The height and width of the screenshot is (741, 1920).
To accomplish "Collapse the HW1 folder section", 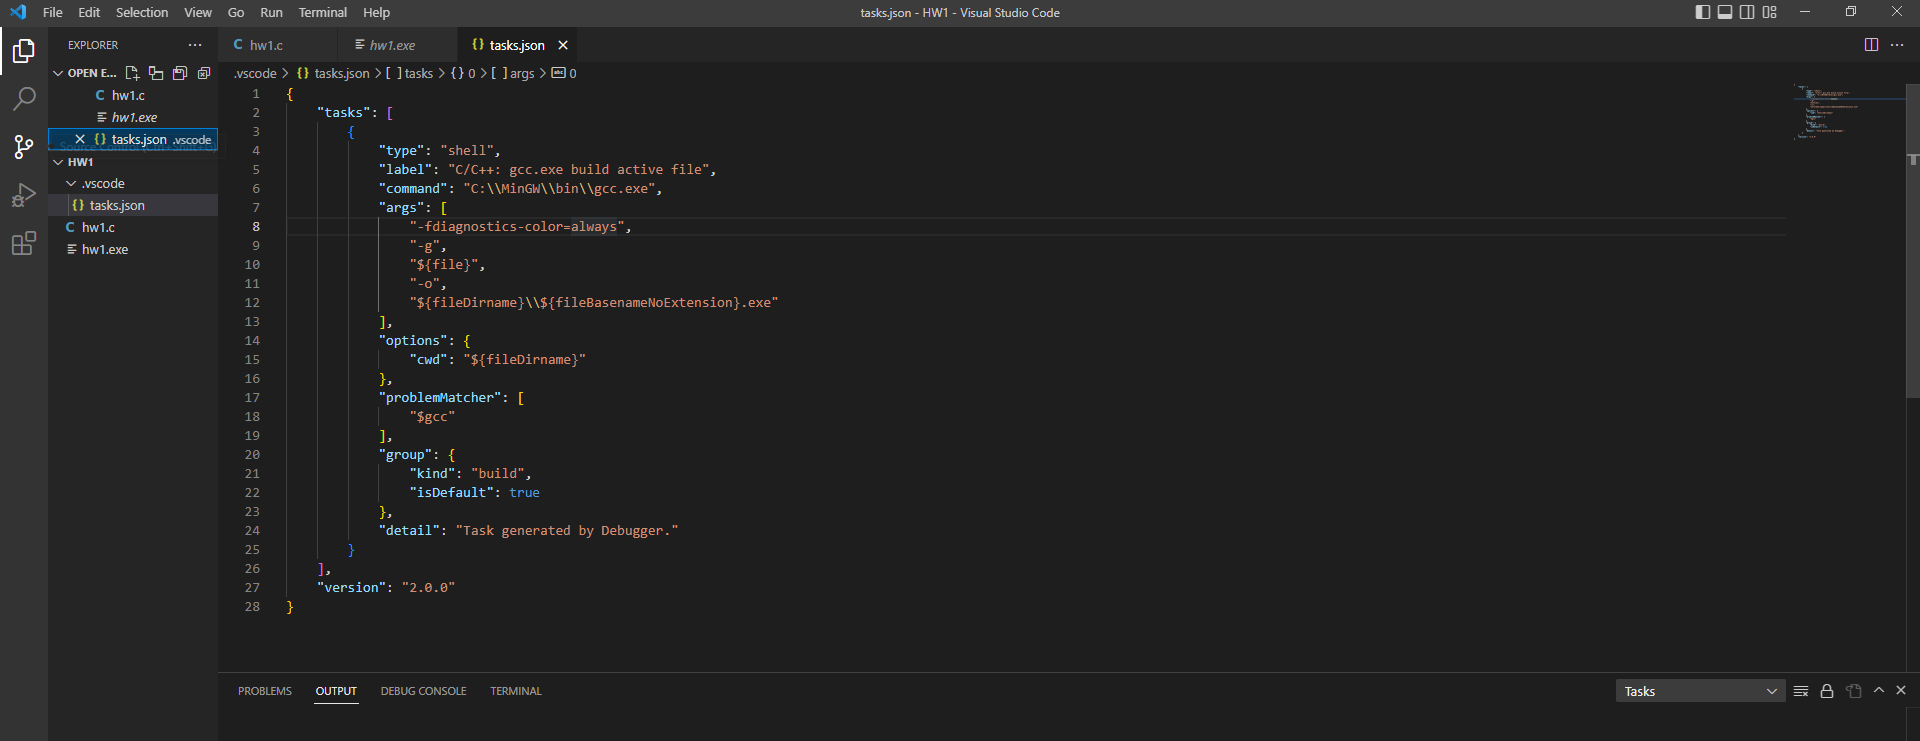I will 58,162.
